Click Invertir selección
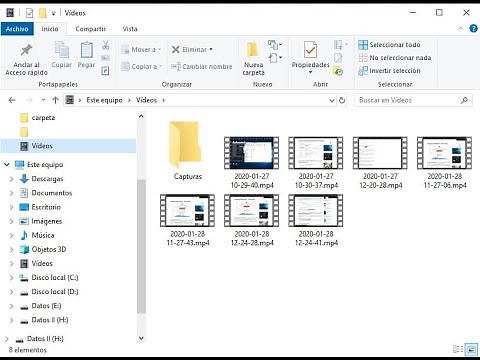Screen dimensions: 480x360 point(389,71)
